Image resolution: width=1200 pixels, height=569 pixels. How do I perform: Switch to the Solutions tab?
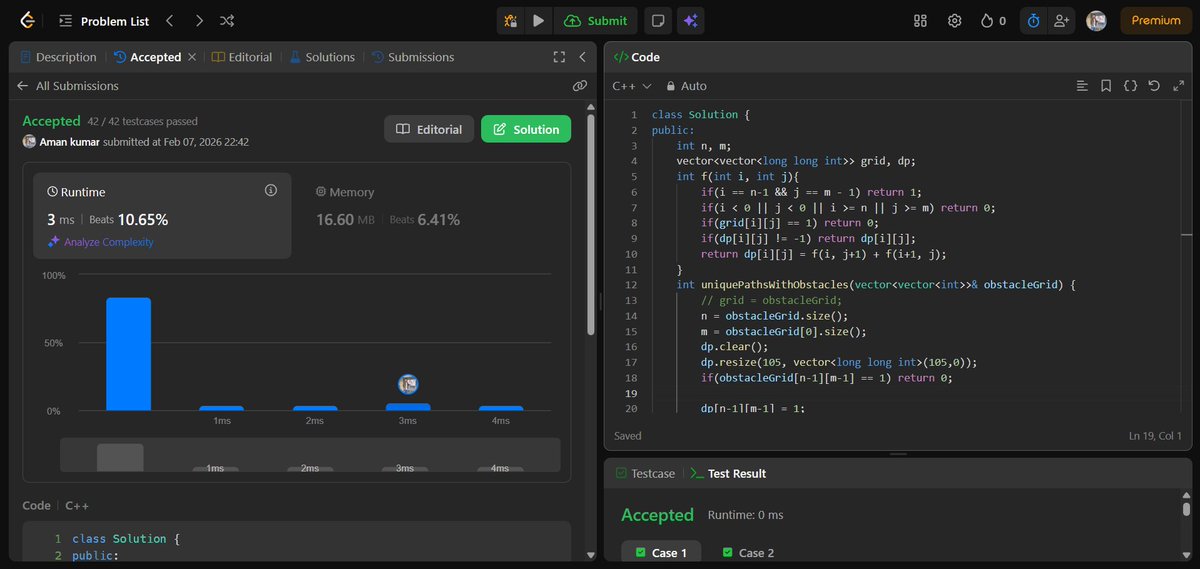[322, 57]
